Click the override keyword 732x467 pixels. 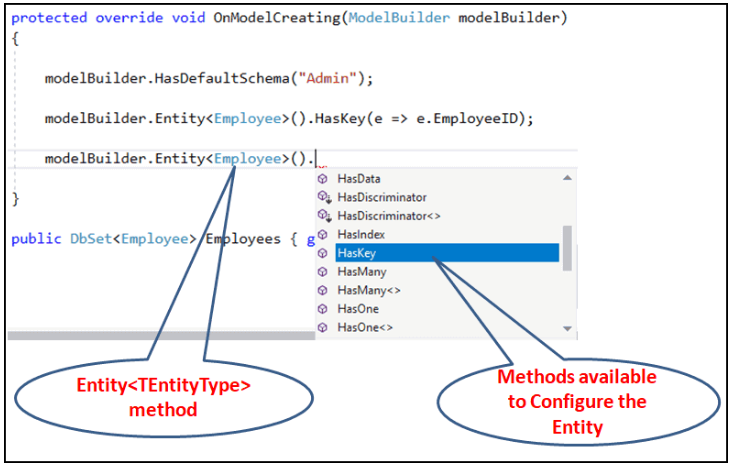129,18
